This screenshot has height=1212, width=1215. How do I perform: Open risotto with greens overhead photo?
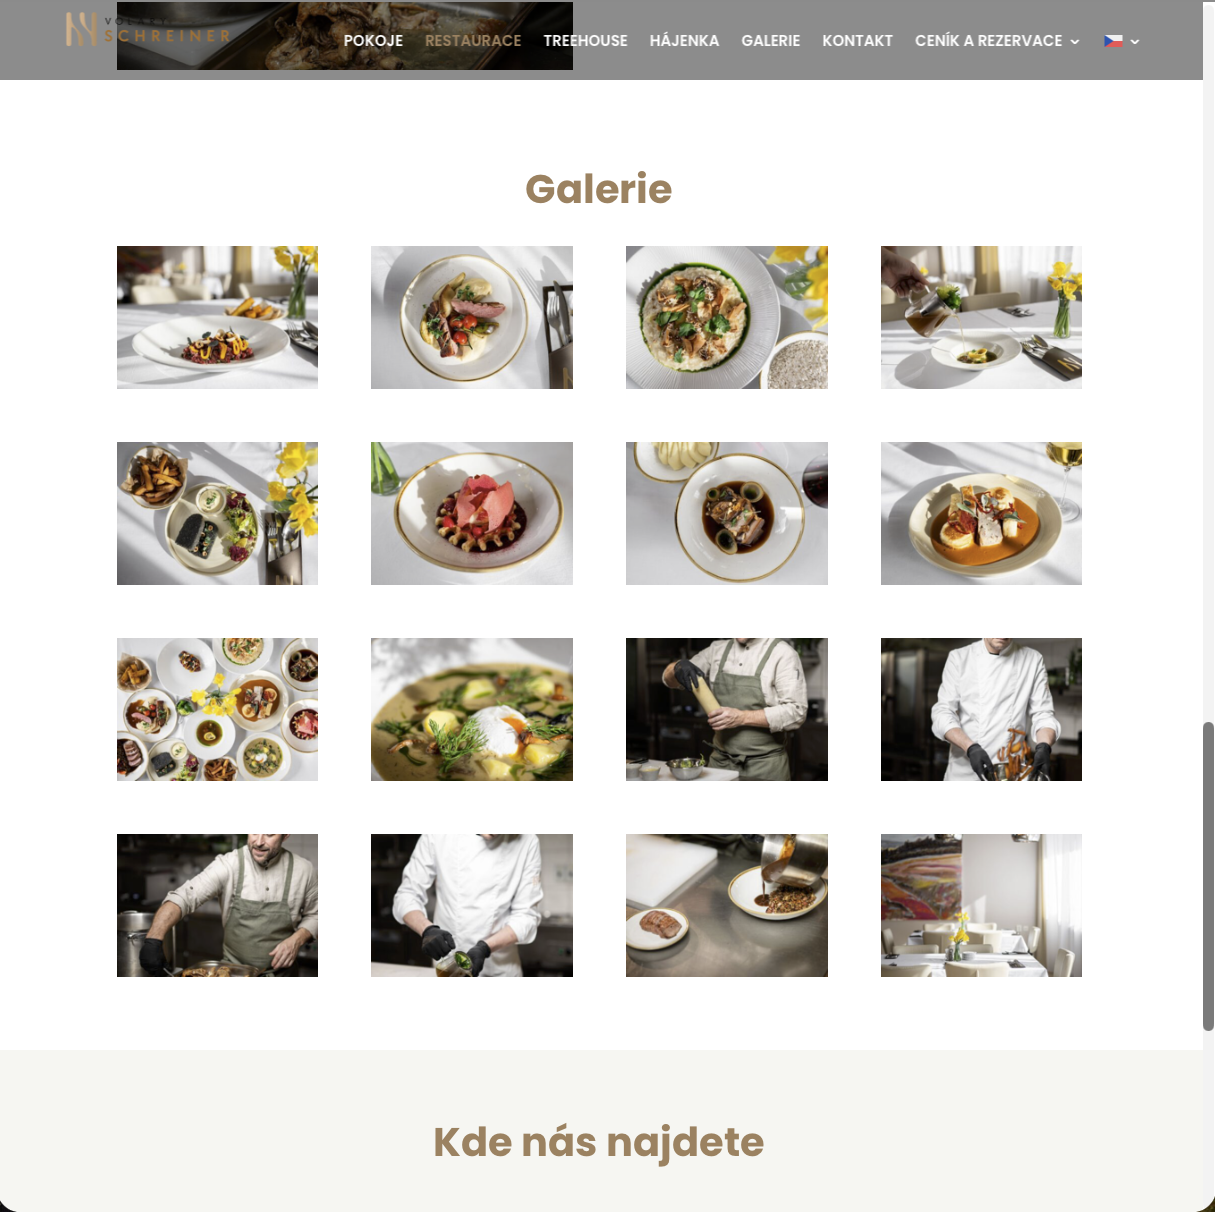coord(727,317)
